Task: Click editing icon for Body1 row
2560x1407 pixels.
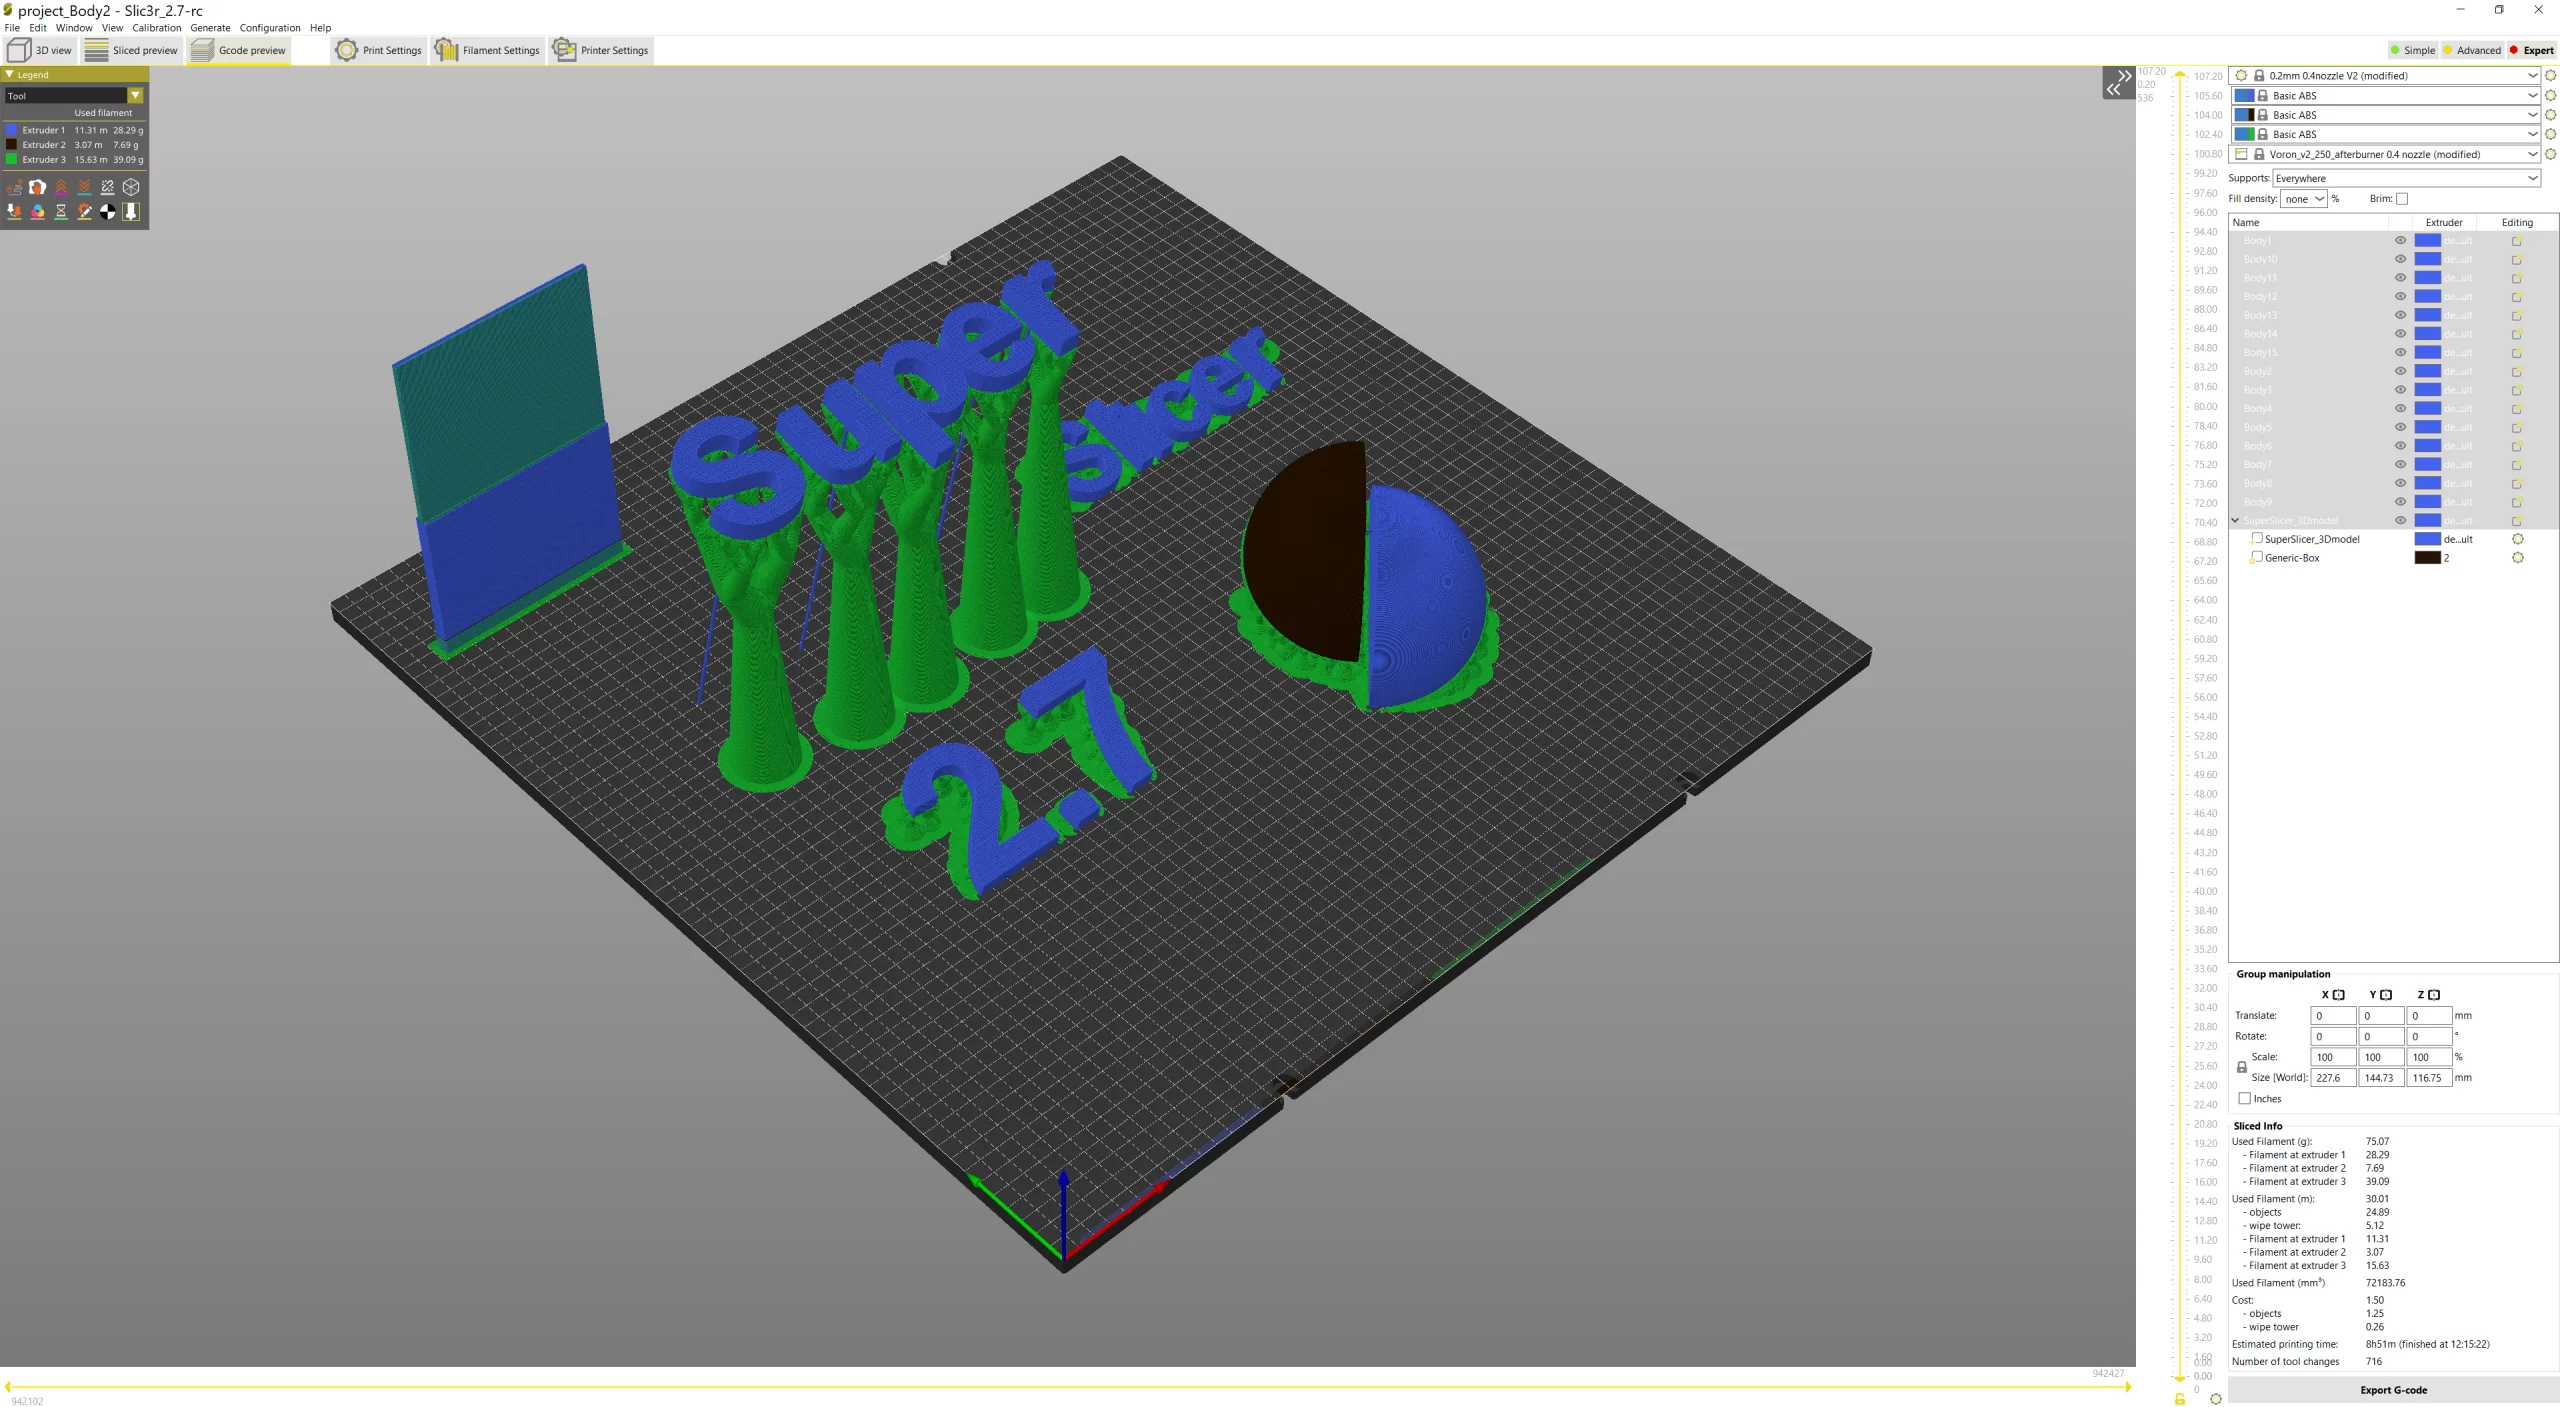Action: [2517, 240]
